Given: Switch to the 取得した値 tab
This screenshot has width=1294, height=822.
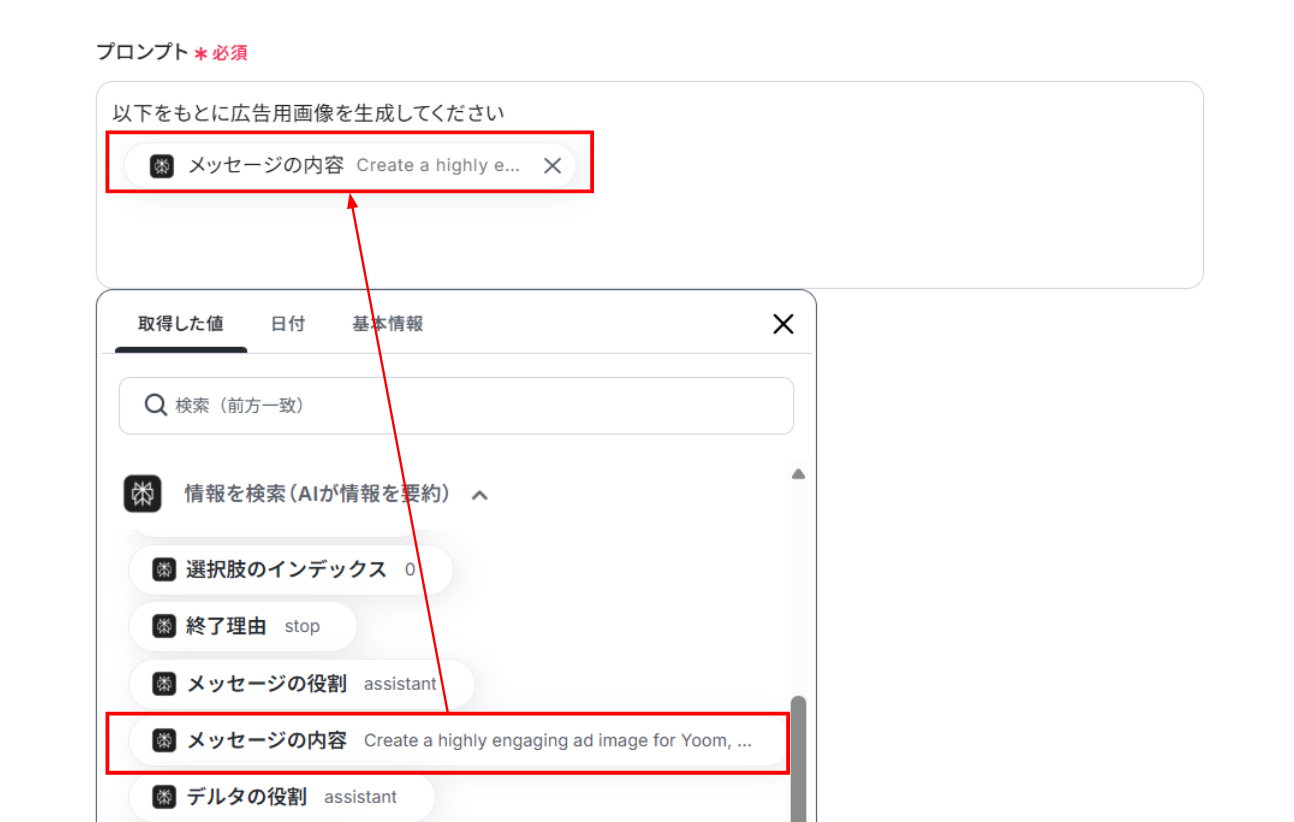Looking at the screenshot, I should (181, 324).
